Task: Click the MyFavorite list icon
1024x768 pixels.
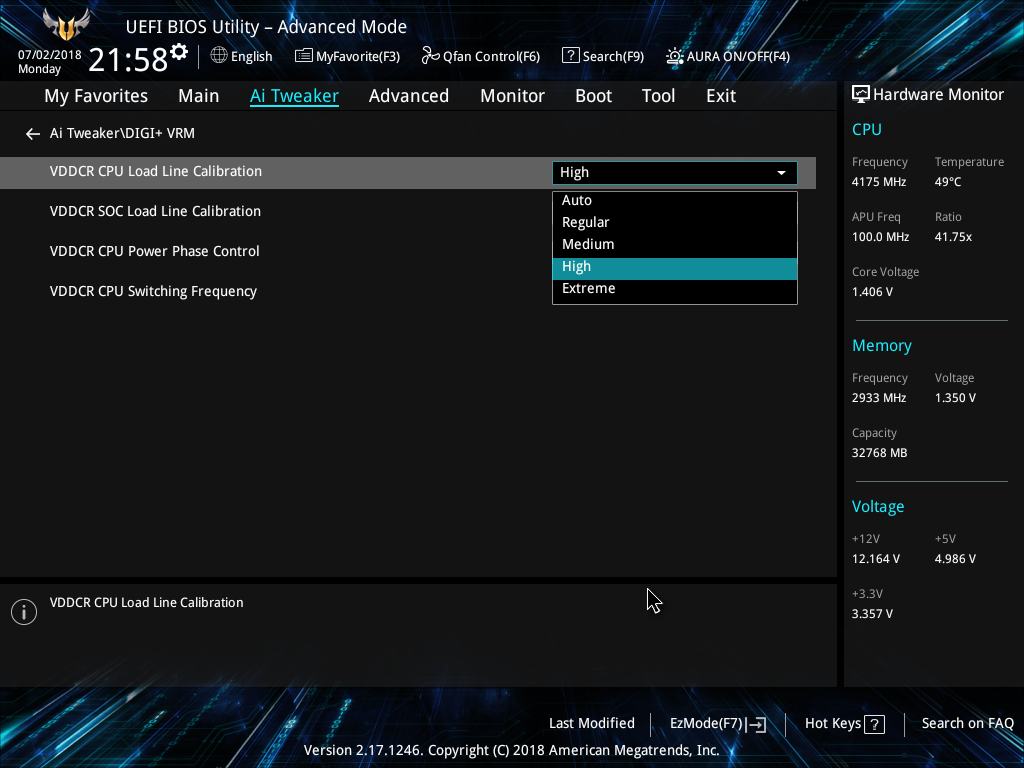Action: pyautogui.click(x=304, y=56)
